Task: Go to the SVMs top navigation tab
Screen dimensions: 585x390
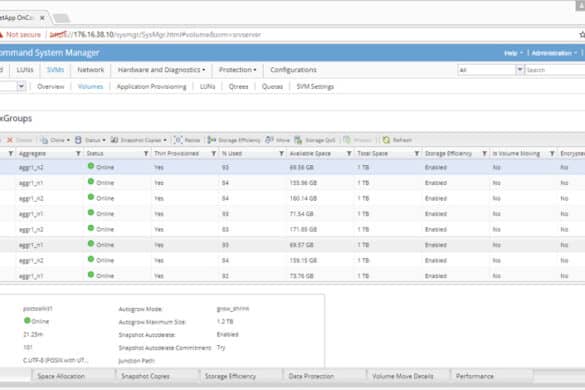Action: [56, 70]
